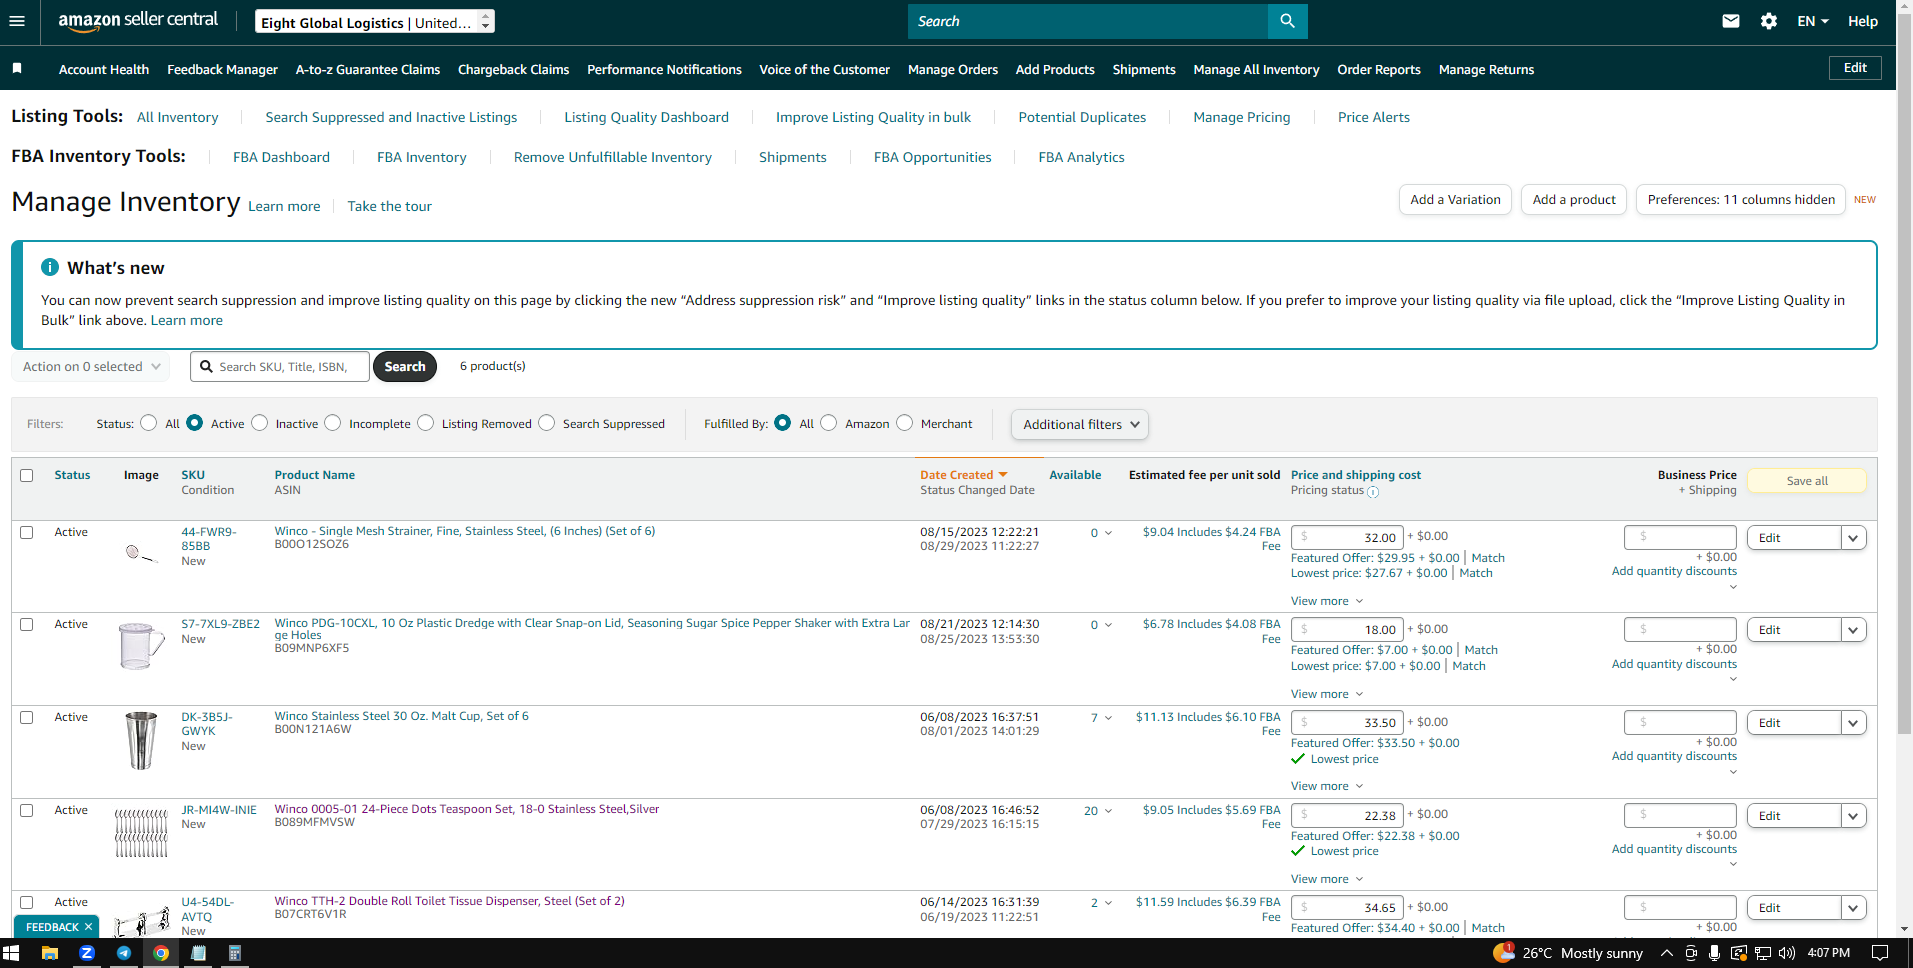Check the box for SKU JR-MI4W-INIE row

(x=27, y=810)
